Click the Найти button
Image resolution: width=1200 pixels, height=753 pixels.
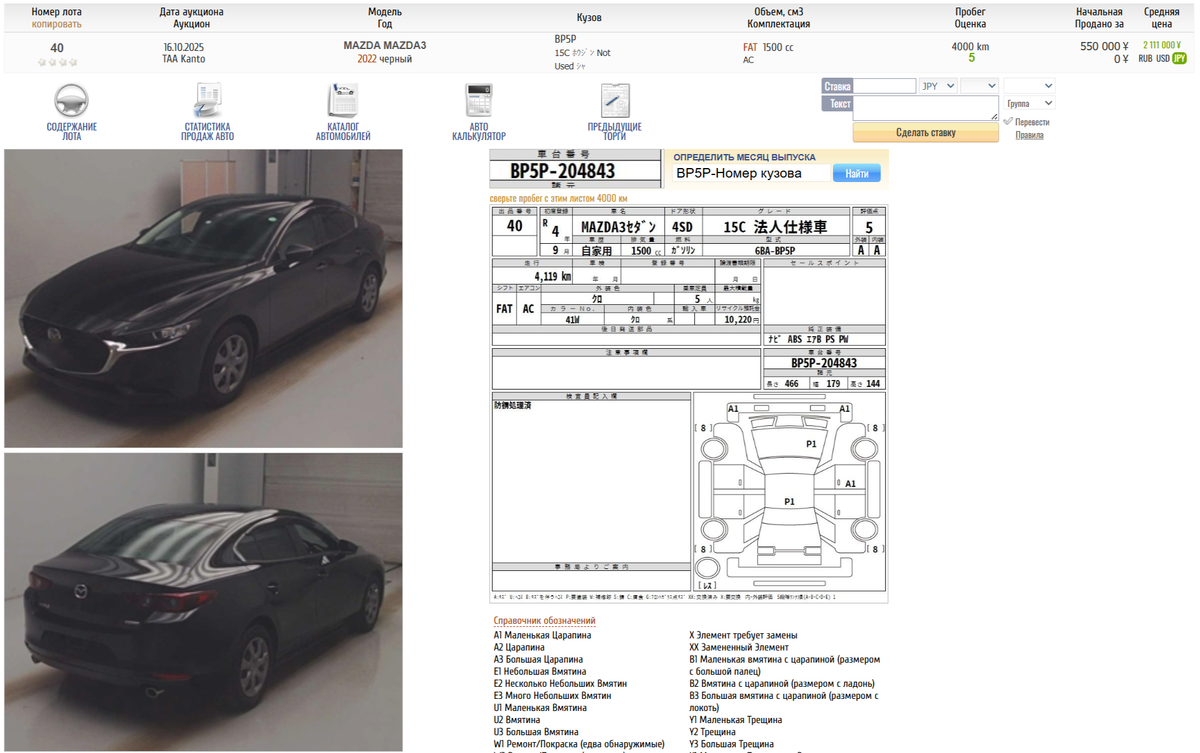point(857,173)
